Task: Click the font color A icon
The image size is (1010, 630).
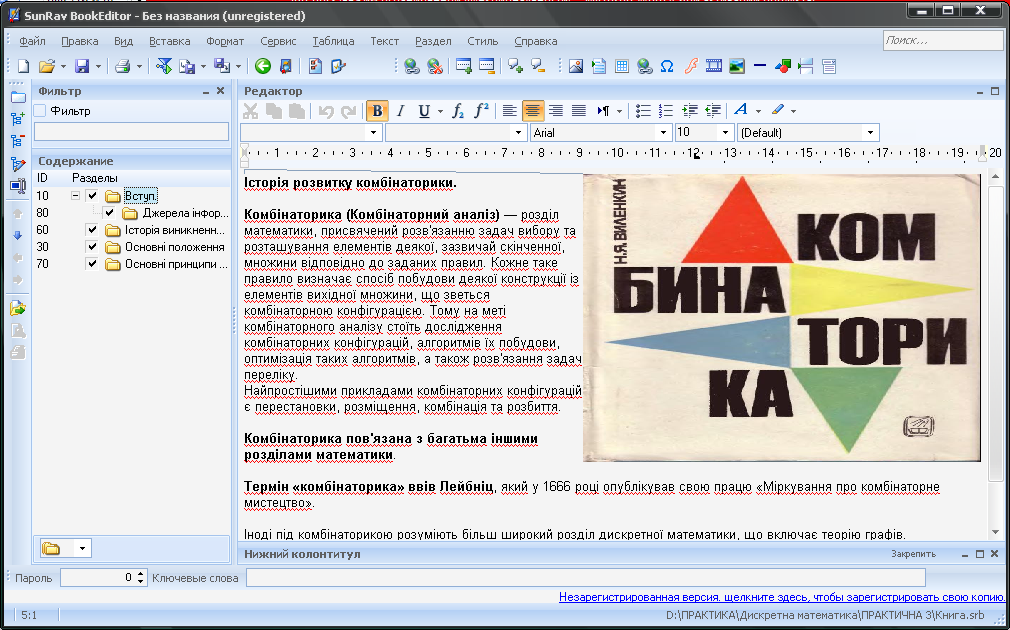Action: 741,110
